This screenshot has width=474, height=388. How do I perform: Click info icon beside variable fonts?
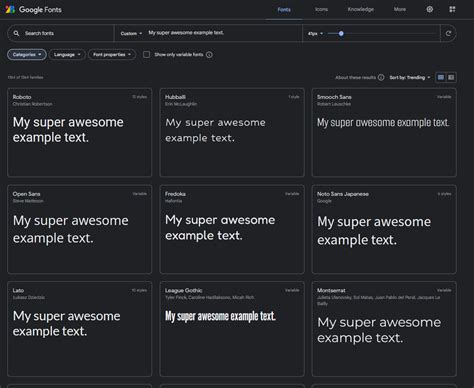coord(209,55)
